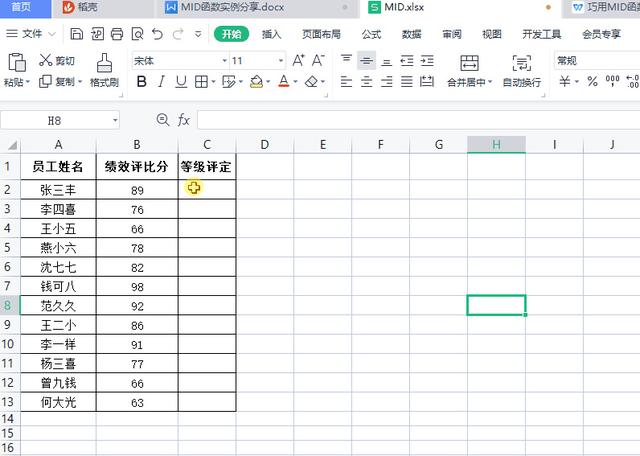Toggle Align Left
The height and width of the screenshot is (456, 640).
pos(346,82)
